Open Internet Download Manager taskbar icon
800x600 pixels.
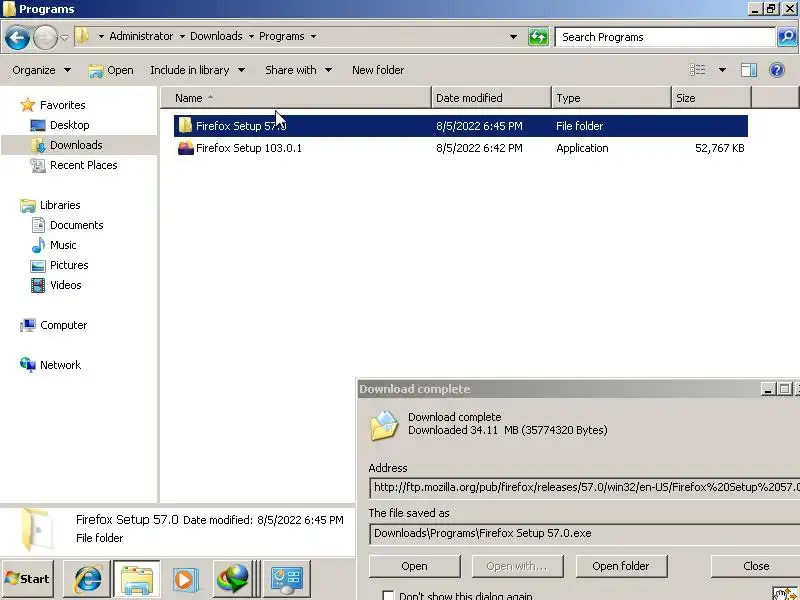234,579
